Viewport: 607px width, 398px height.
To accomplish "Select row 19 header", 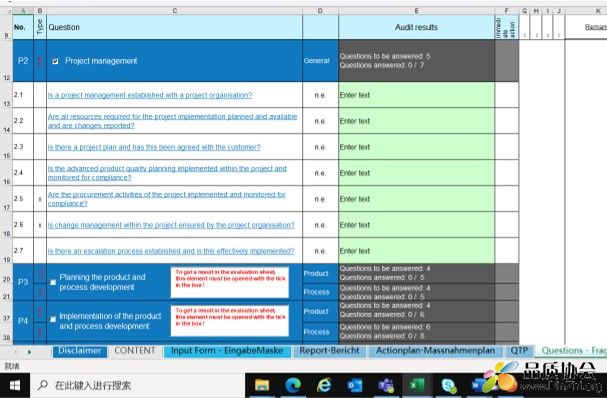I will point(6,251).
